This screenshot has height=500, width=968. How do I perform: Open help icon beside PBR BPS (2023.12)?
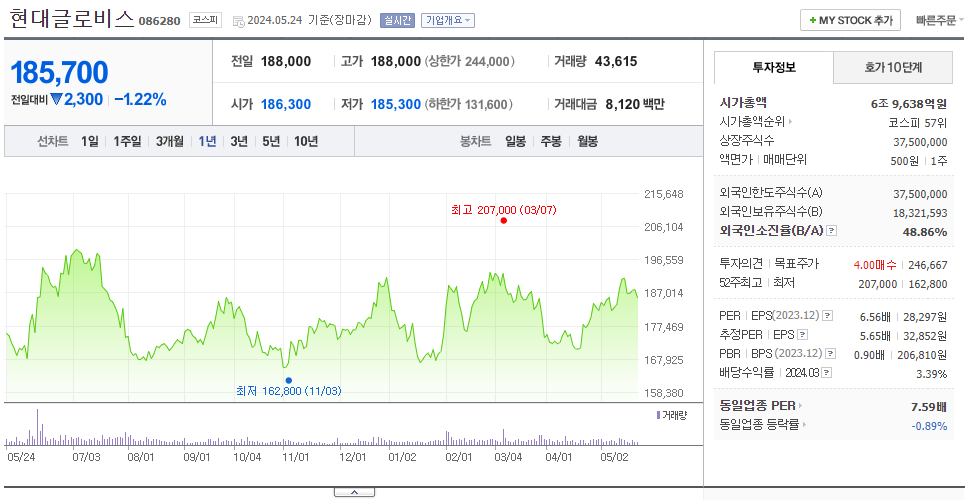click(x=831, y=354)
